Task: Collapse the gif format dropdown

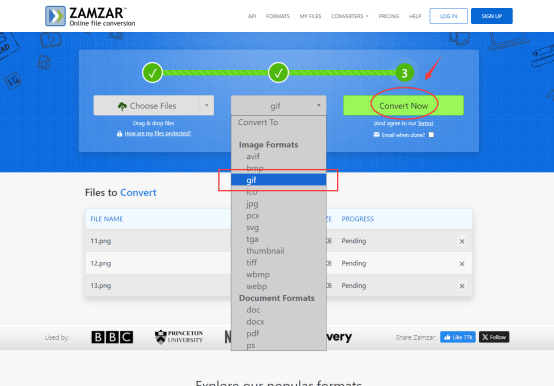Action: pos(278,105)
